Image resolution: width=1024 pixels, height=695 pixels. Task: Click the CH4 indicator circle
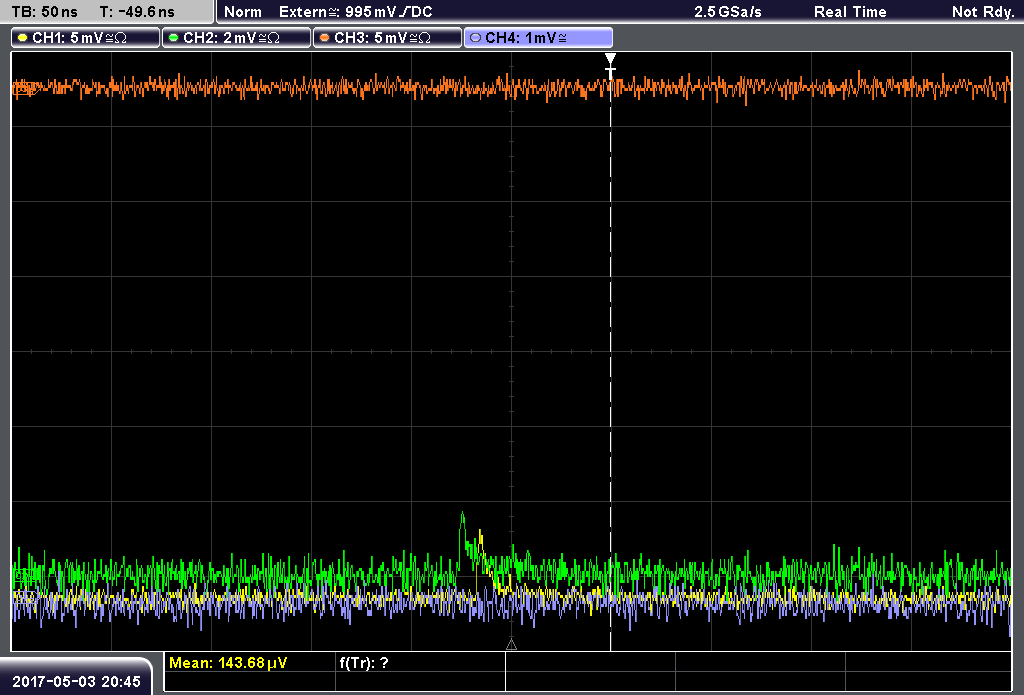coord(475,38)
